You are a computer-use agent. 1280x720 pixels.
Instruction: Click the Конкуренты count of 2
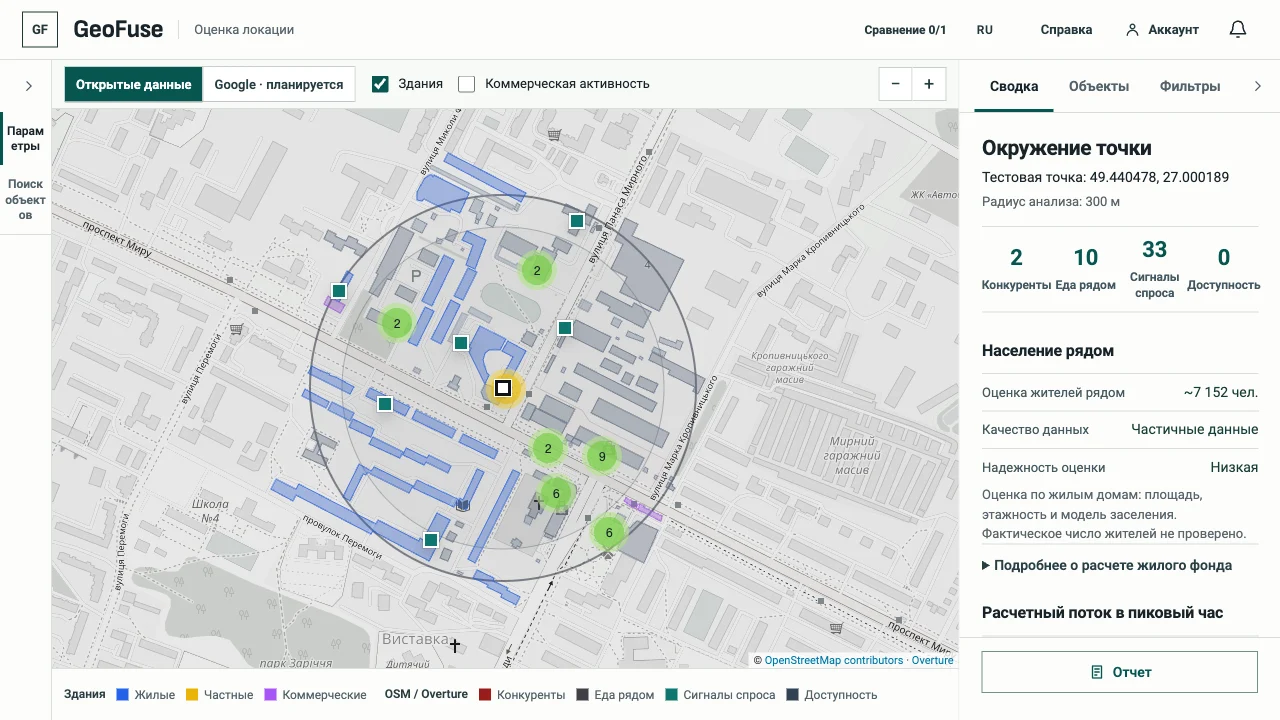click(x=1016, y=258)
